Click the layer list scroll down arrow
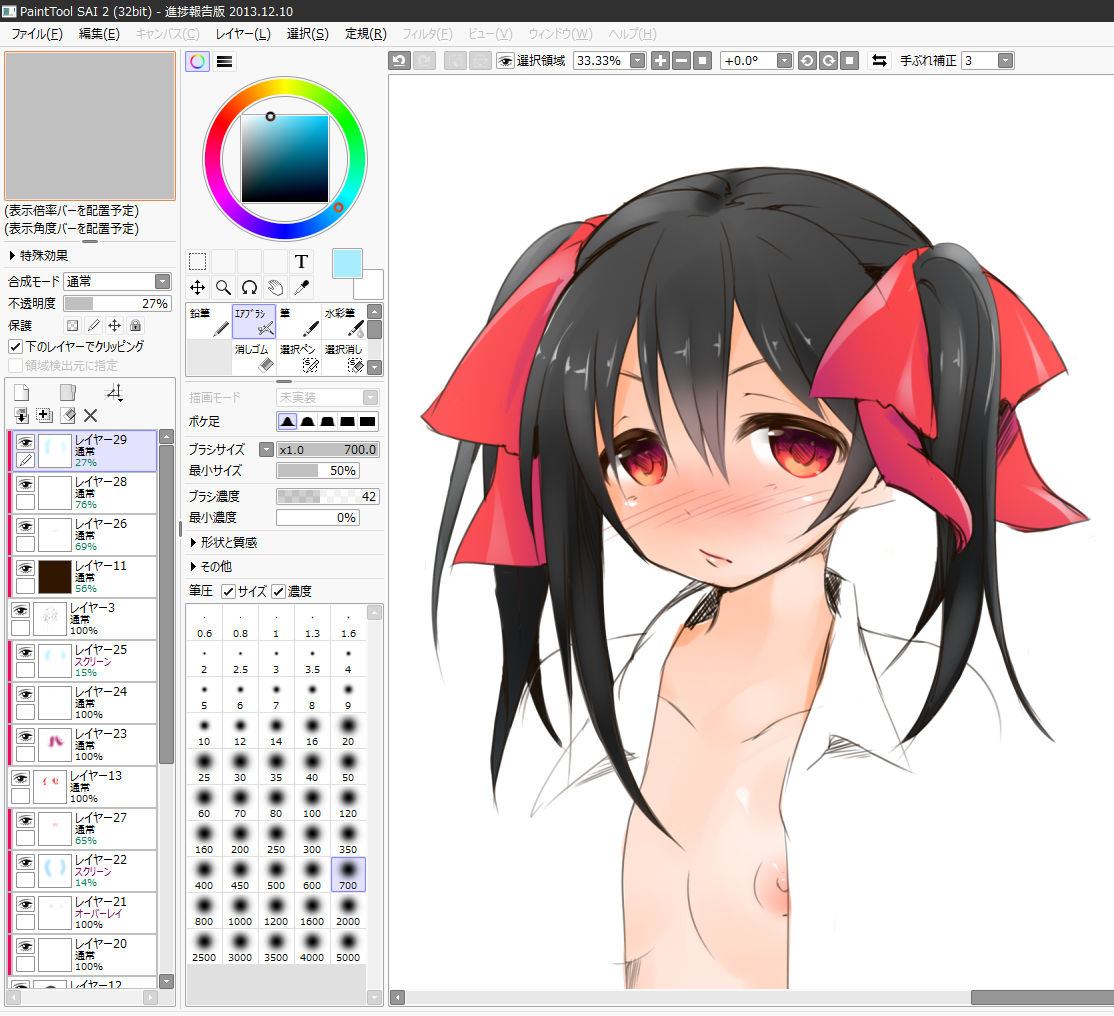 (x=166, y=981)
